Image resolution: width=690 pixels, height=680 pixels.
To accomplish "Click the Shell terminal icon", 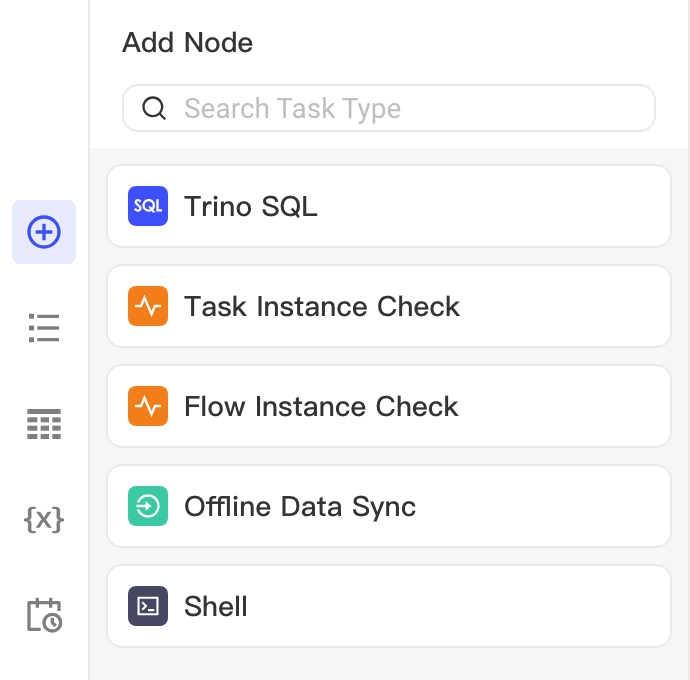I will point(148,606).
